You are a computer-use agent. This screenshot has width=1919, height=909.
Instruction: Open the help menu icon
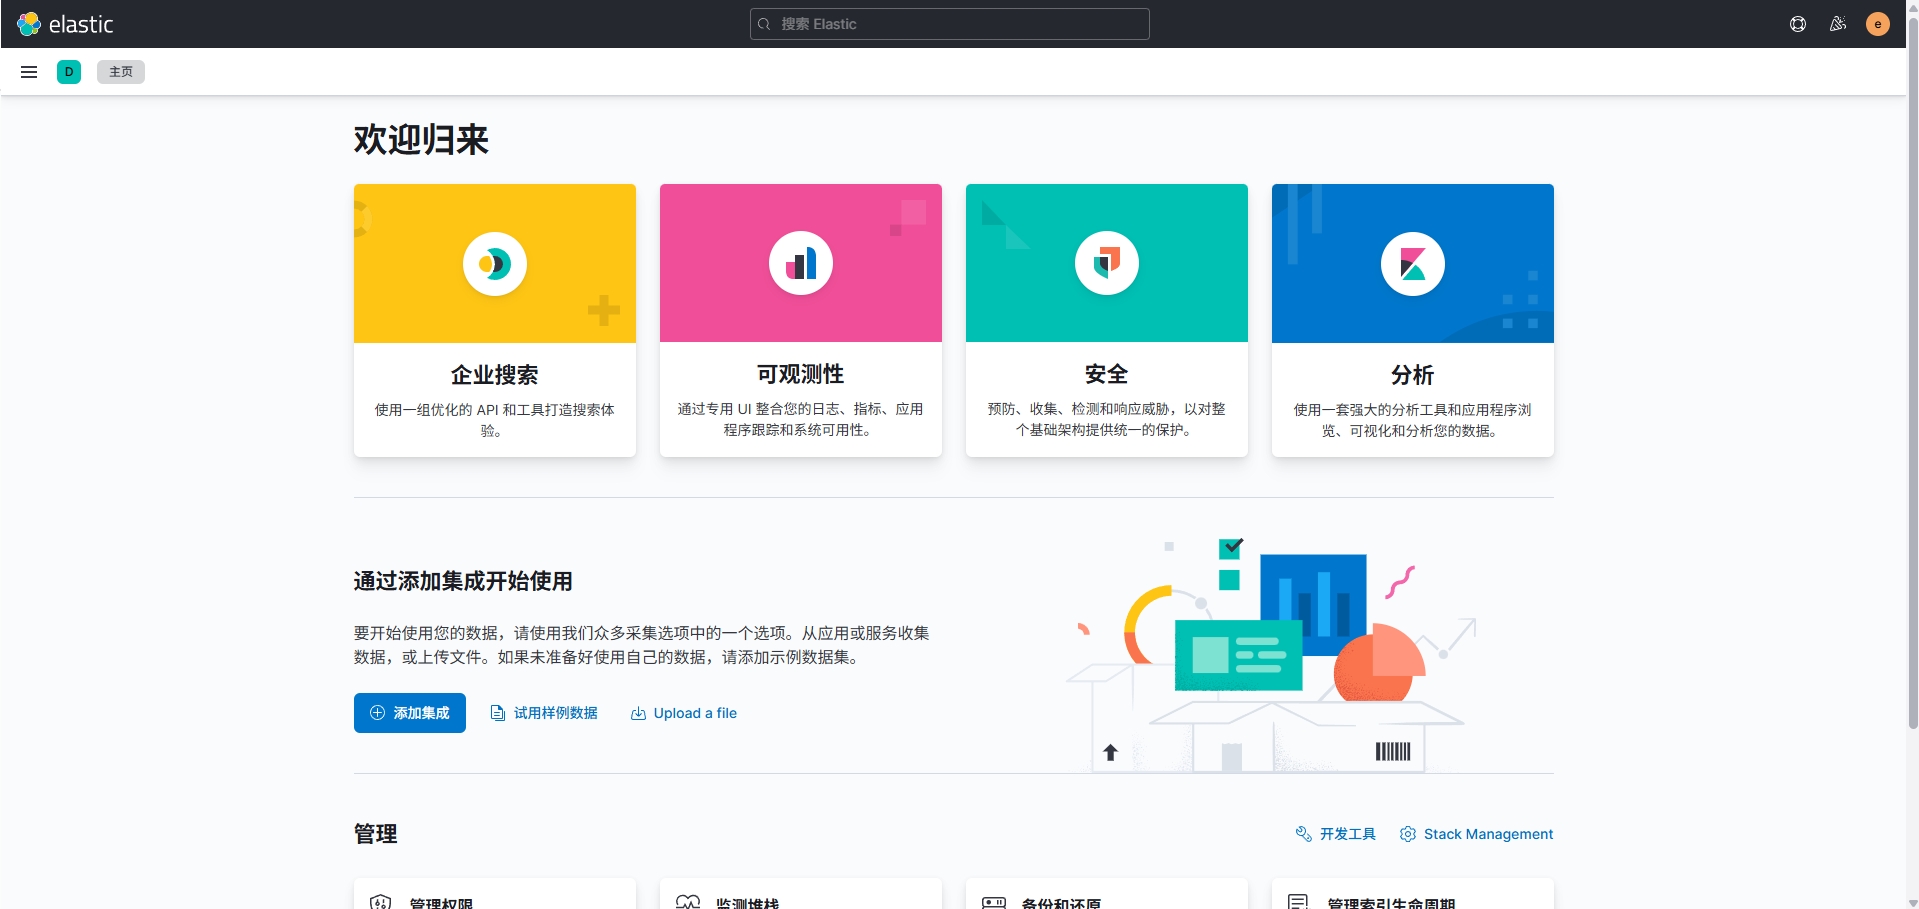pyautogui.click(x=1797, y=23)
